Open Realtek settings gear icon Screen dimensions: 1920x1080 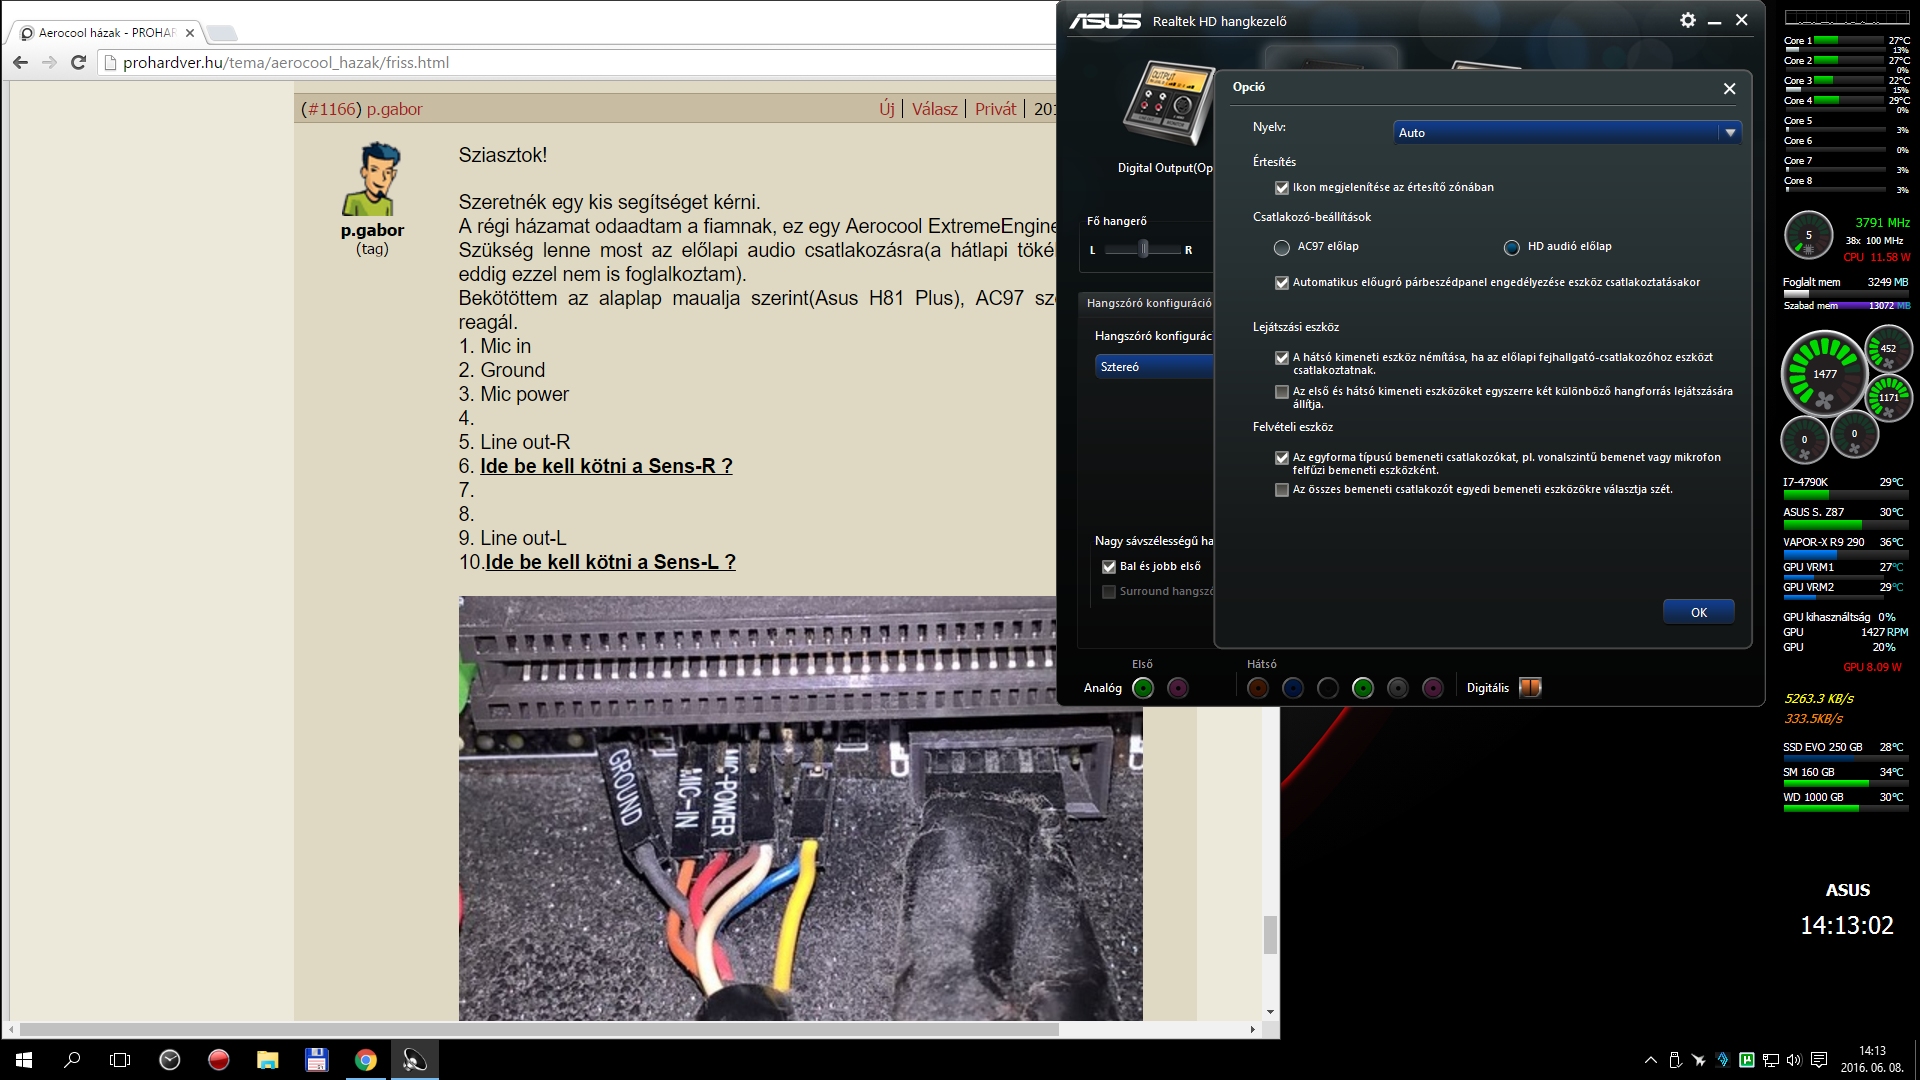pyautogui.click(x=1688, y=20)
